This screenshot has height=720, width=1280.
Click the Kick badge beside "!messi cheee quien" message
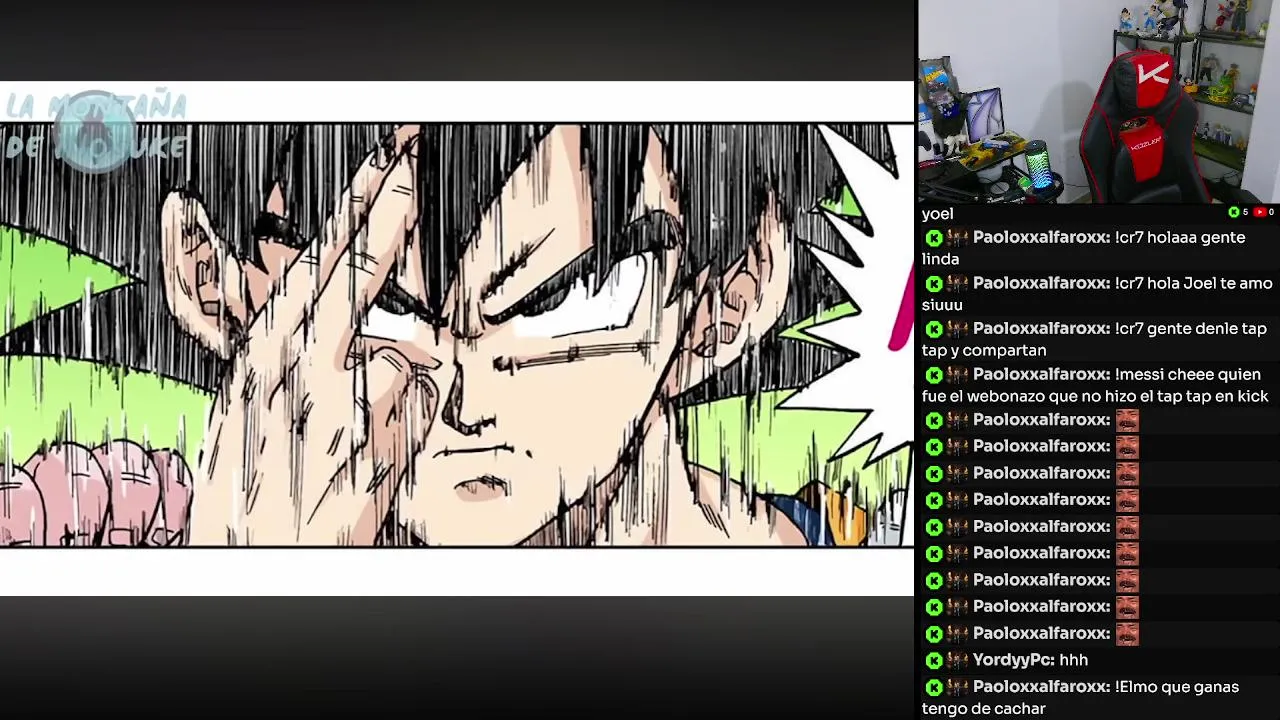[933, 375]
